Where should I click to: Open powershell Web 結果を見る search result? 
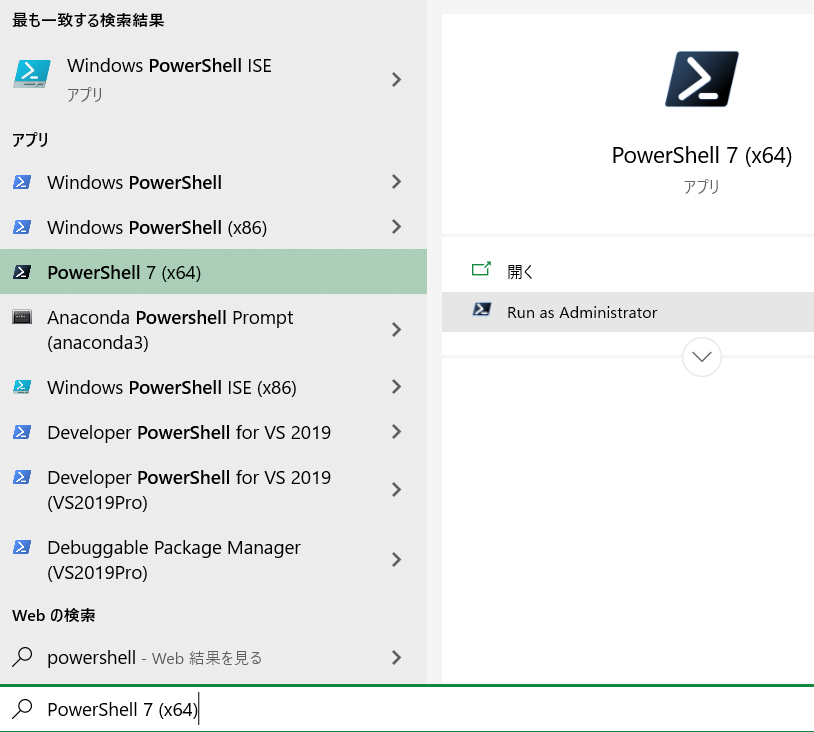[155, 657]
